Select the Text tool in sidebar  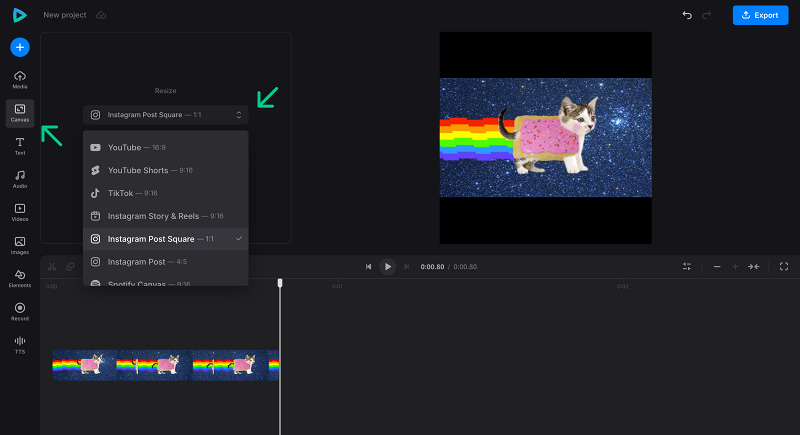point(20,146)
